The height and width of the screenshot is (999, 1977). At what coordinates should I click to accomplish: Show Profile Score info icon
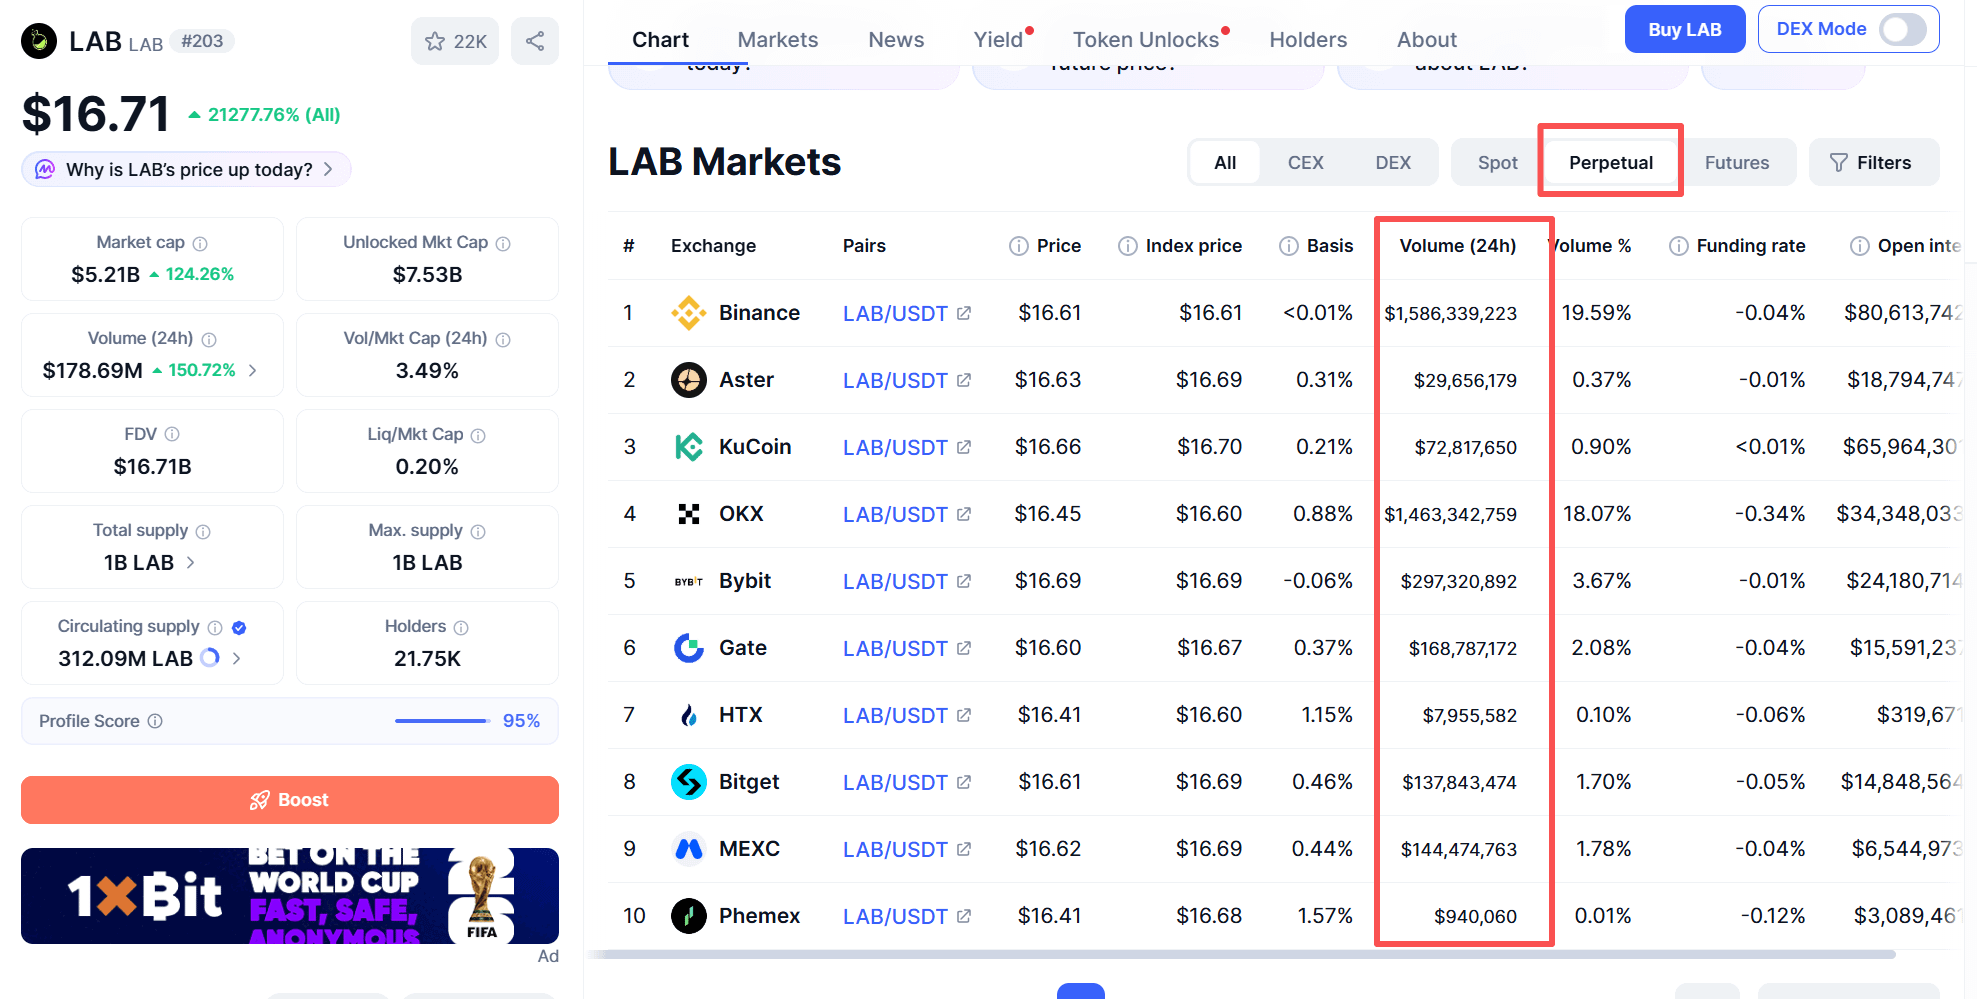pos(155,721)
